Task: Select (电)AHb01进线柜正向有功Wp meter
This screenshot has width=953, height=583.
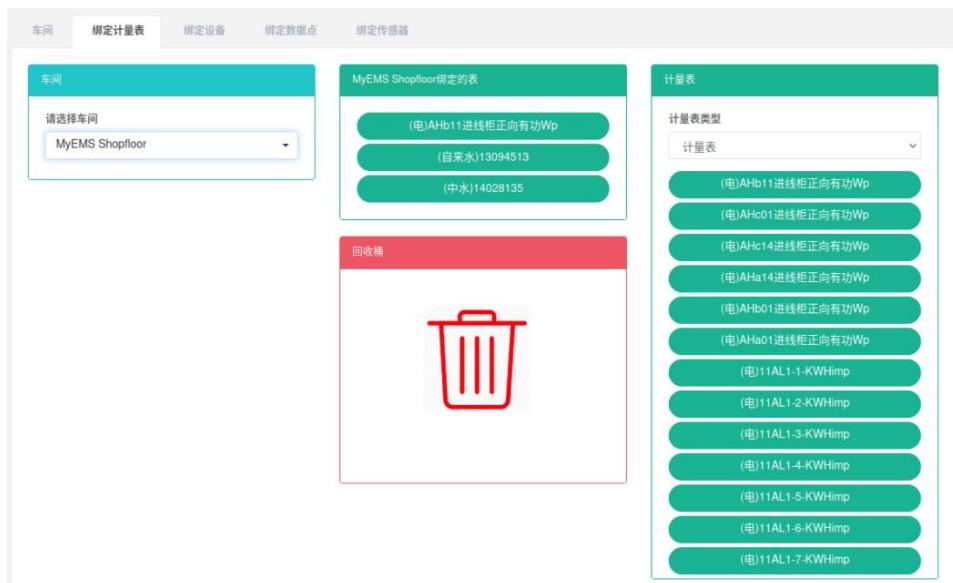Action: point(794,309)
